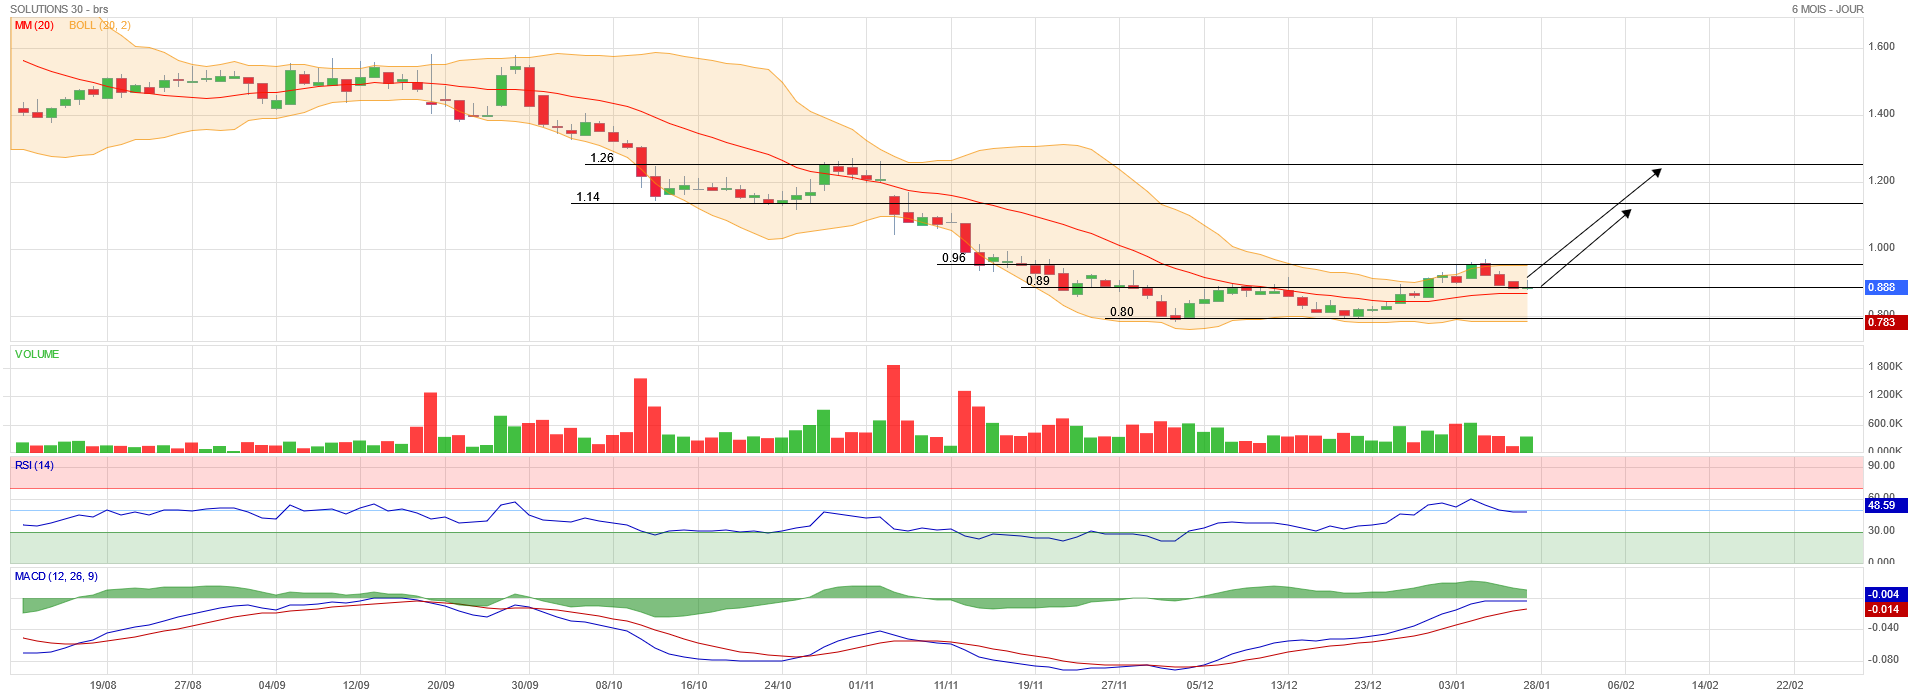
Task: Click the 1.400 price axis label
Action: 1881,113
